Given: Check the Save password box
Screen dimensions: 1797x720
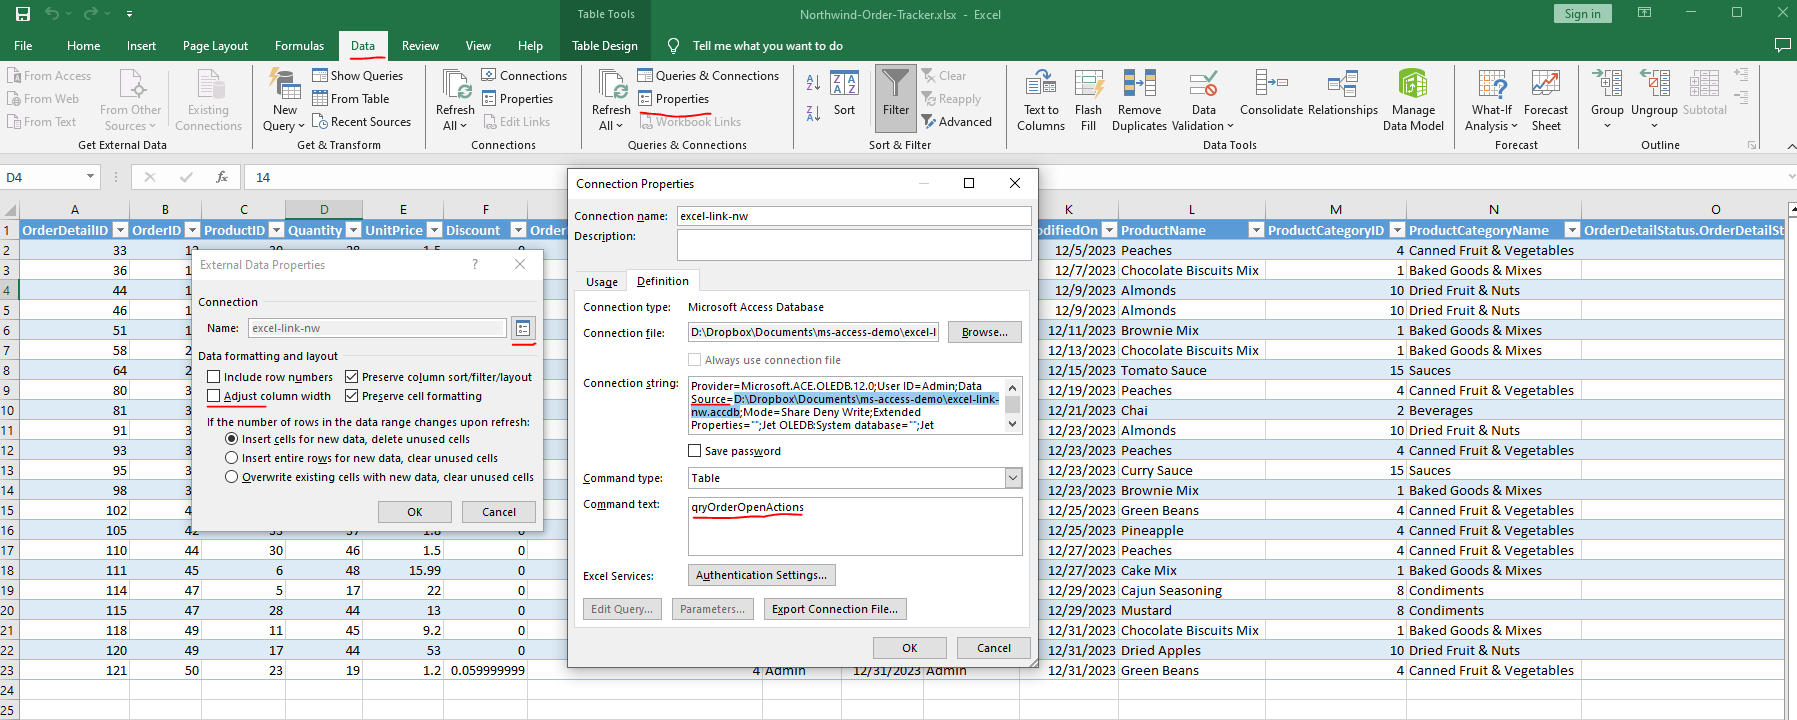Looking at the screenshot, I should point(695,451).
